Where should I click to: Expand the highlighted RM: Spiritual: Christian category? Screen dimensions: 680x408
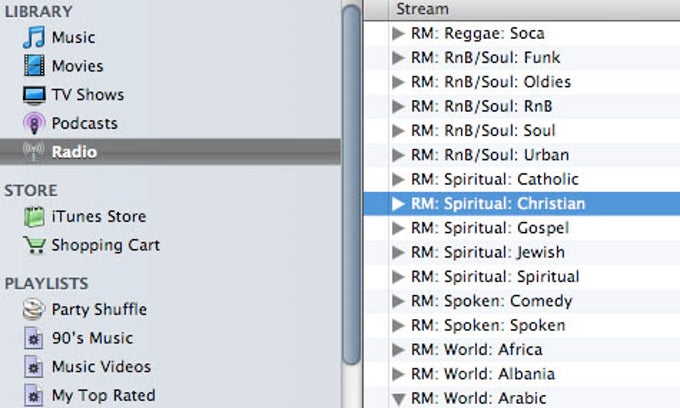tap(398, 204)
